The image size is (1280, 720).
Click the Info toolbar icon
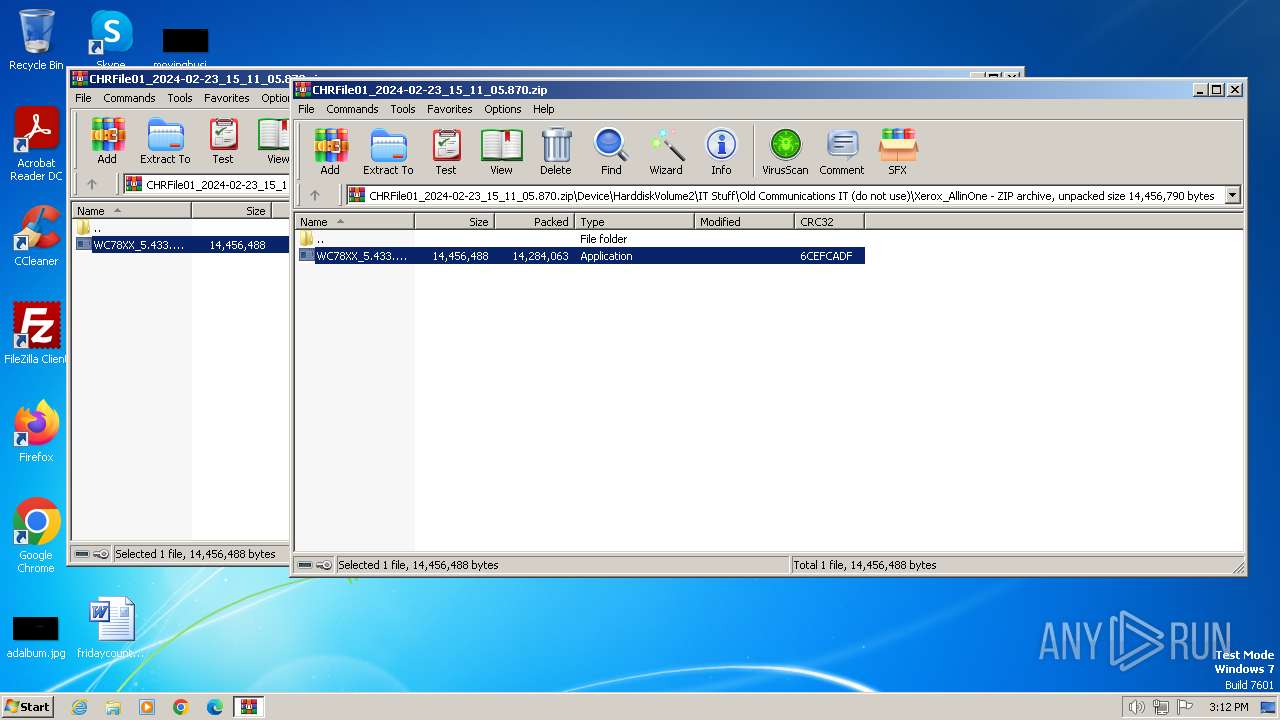(x=721, y=152)
